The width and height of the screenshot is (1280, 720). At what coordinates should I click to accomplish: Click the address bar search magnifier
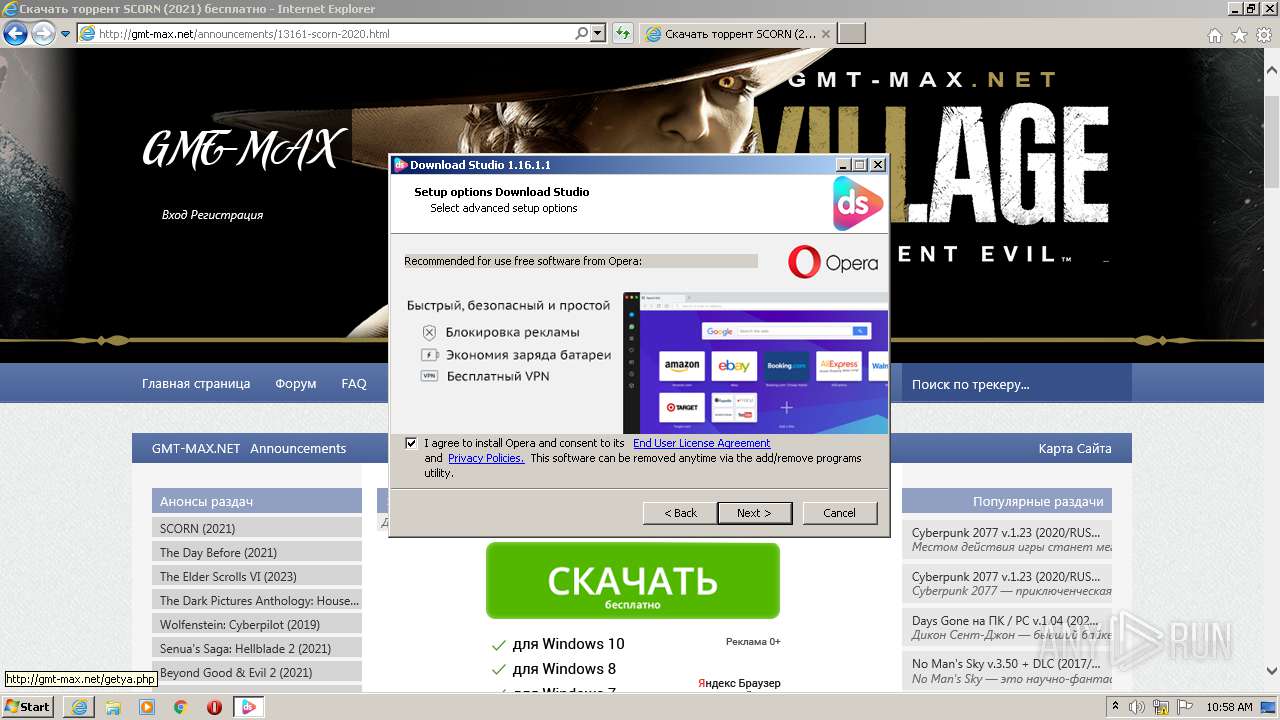582,34
